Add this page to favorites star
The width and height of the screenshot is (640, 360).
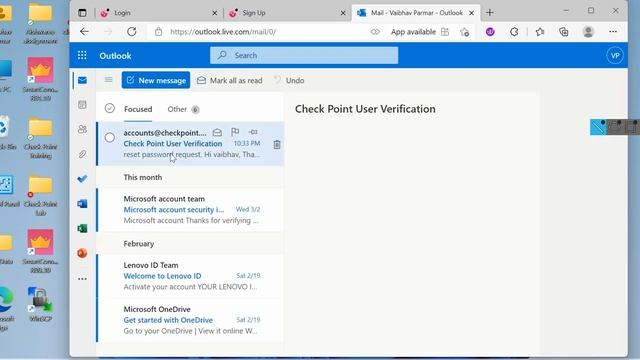point(464,32)
